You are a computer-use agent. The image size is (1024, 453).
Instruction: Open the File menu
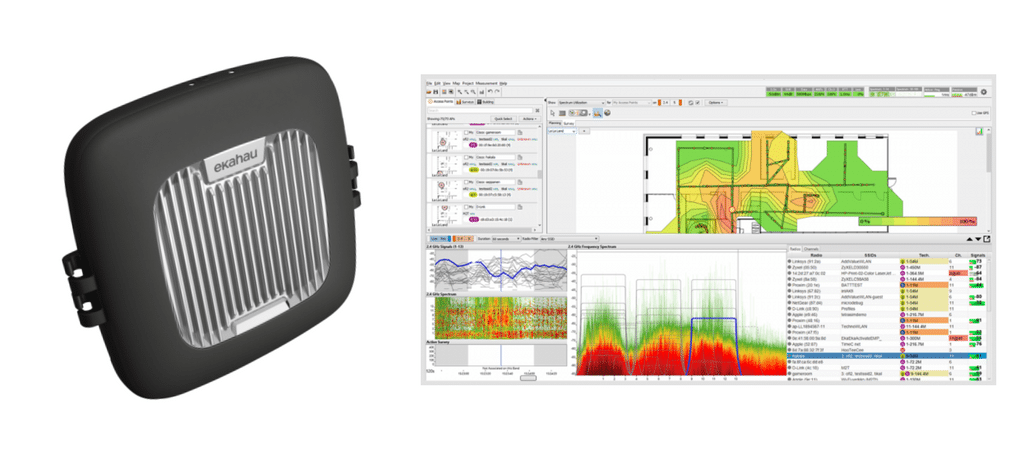pyautogui.click(x=429, y=84)
